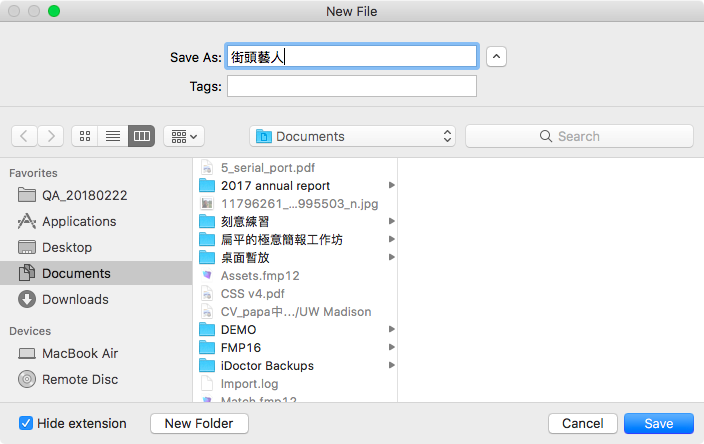Click the Remote Disc icon
Image resolution: width=704 pixels, height=444 pixels.
tap(27, 379)
